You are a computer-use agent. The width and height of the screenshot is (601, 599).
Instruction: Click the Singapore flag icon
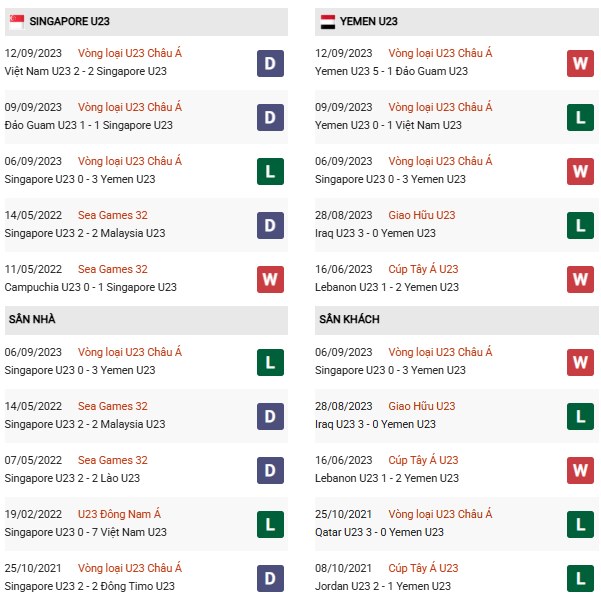click(x=16, y=20)
